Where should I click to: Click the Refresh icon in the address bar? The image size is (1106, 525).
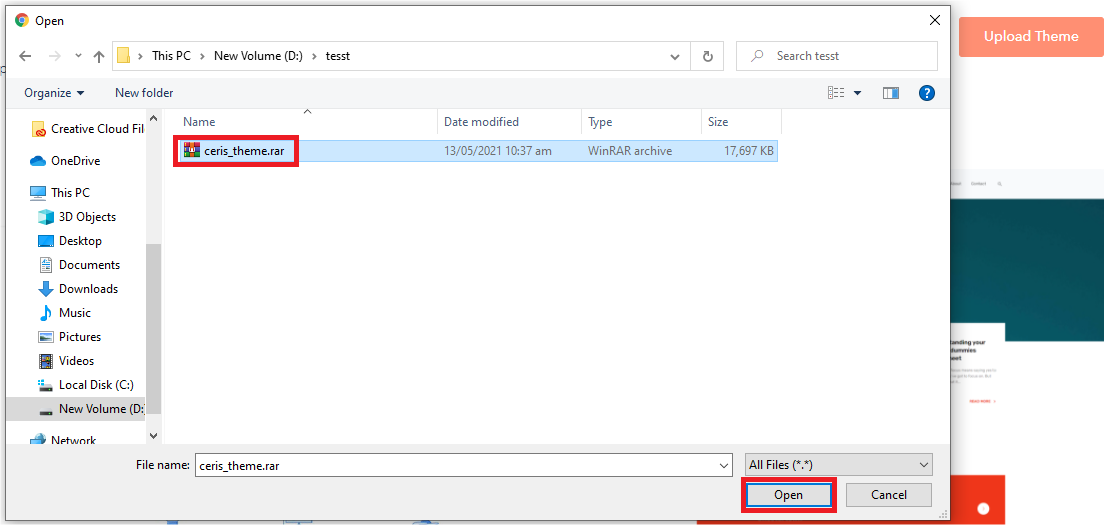tap(708, 56)
